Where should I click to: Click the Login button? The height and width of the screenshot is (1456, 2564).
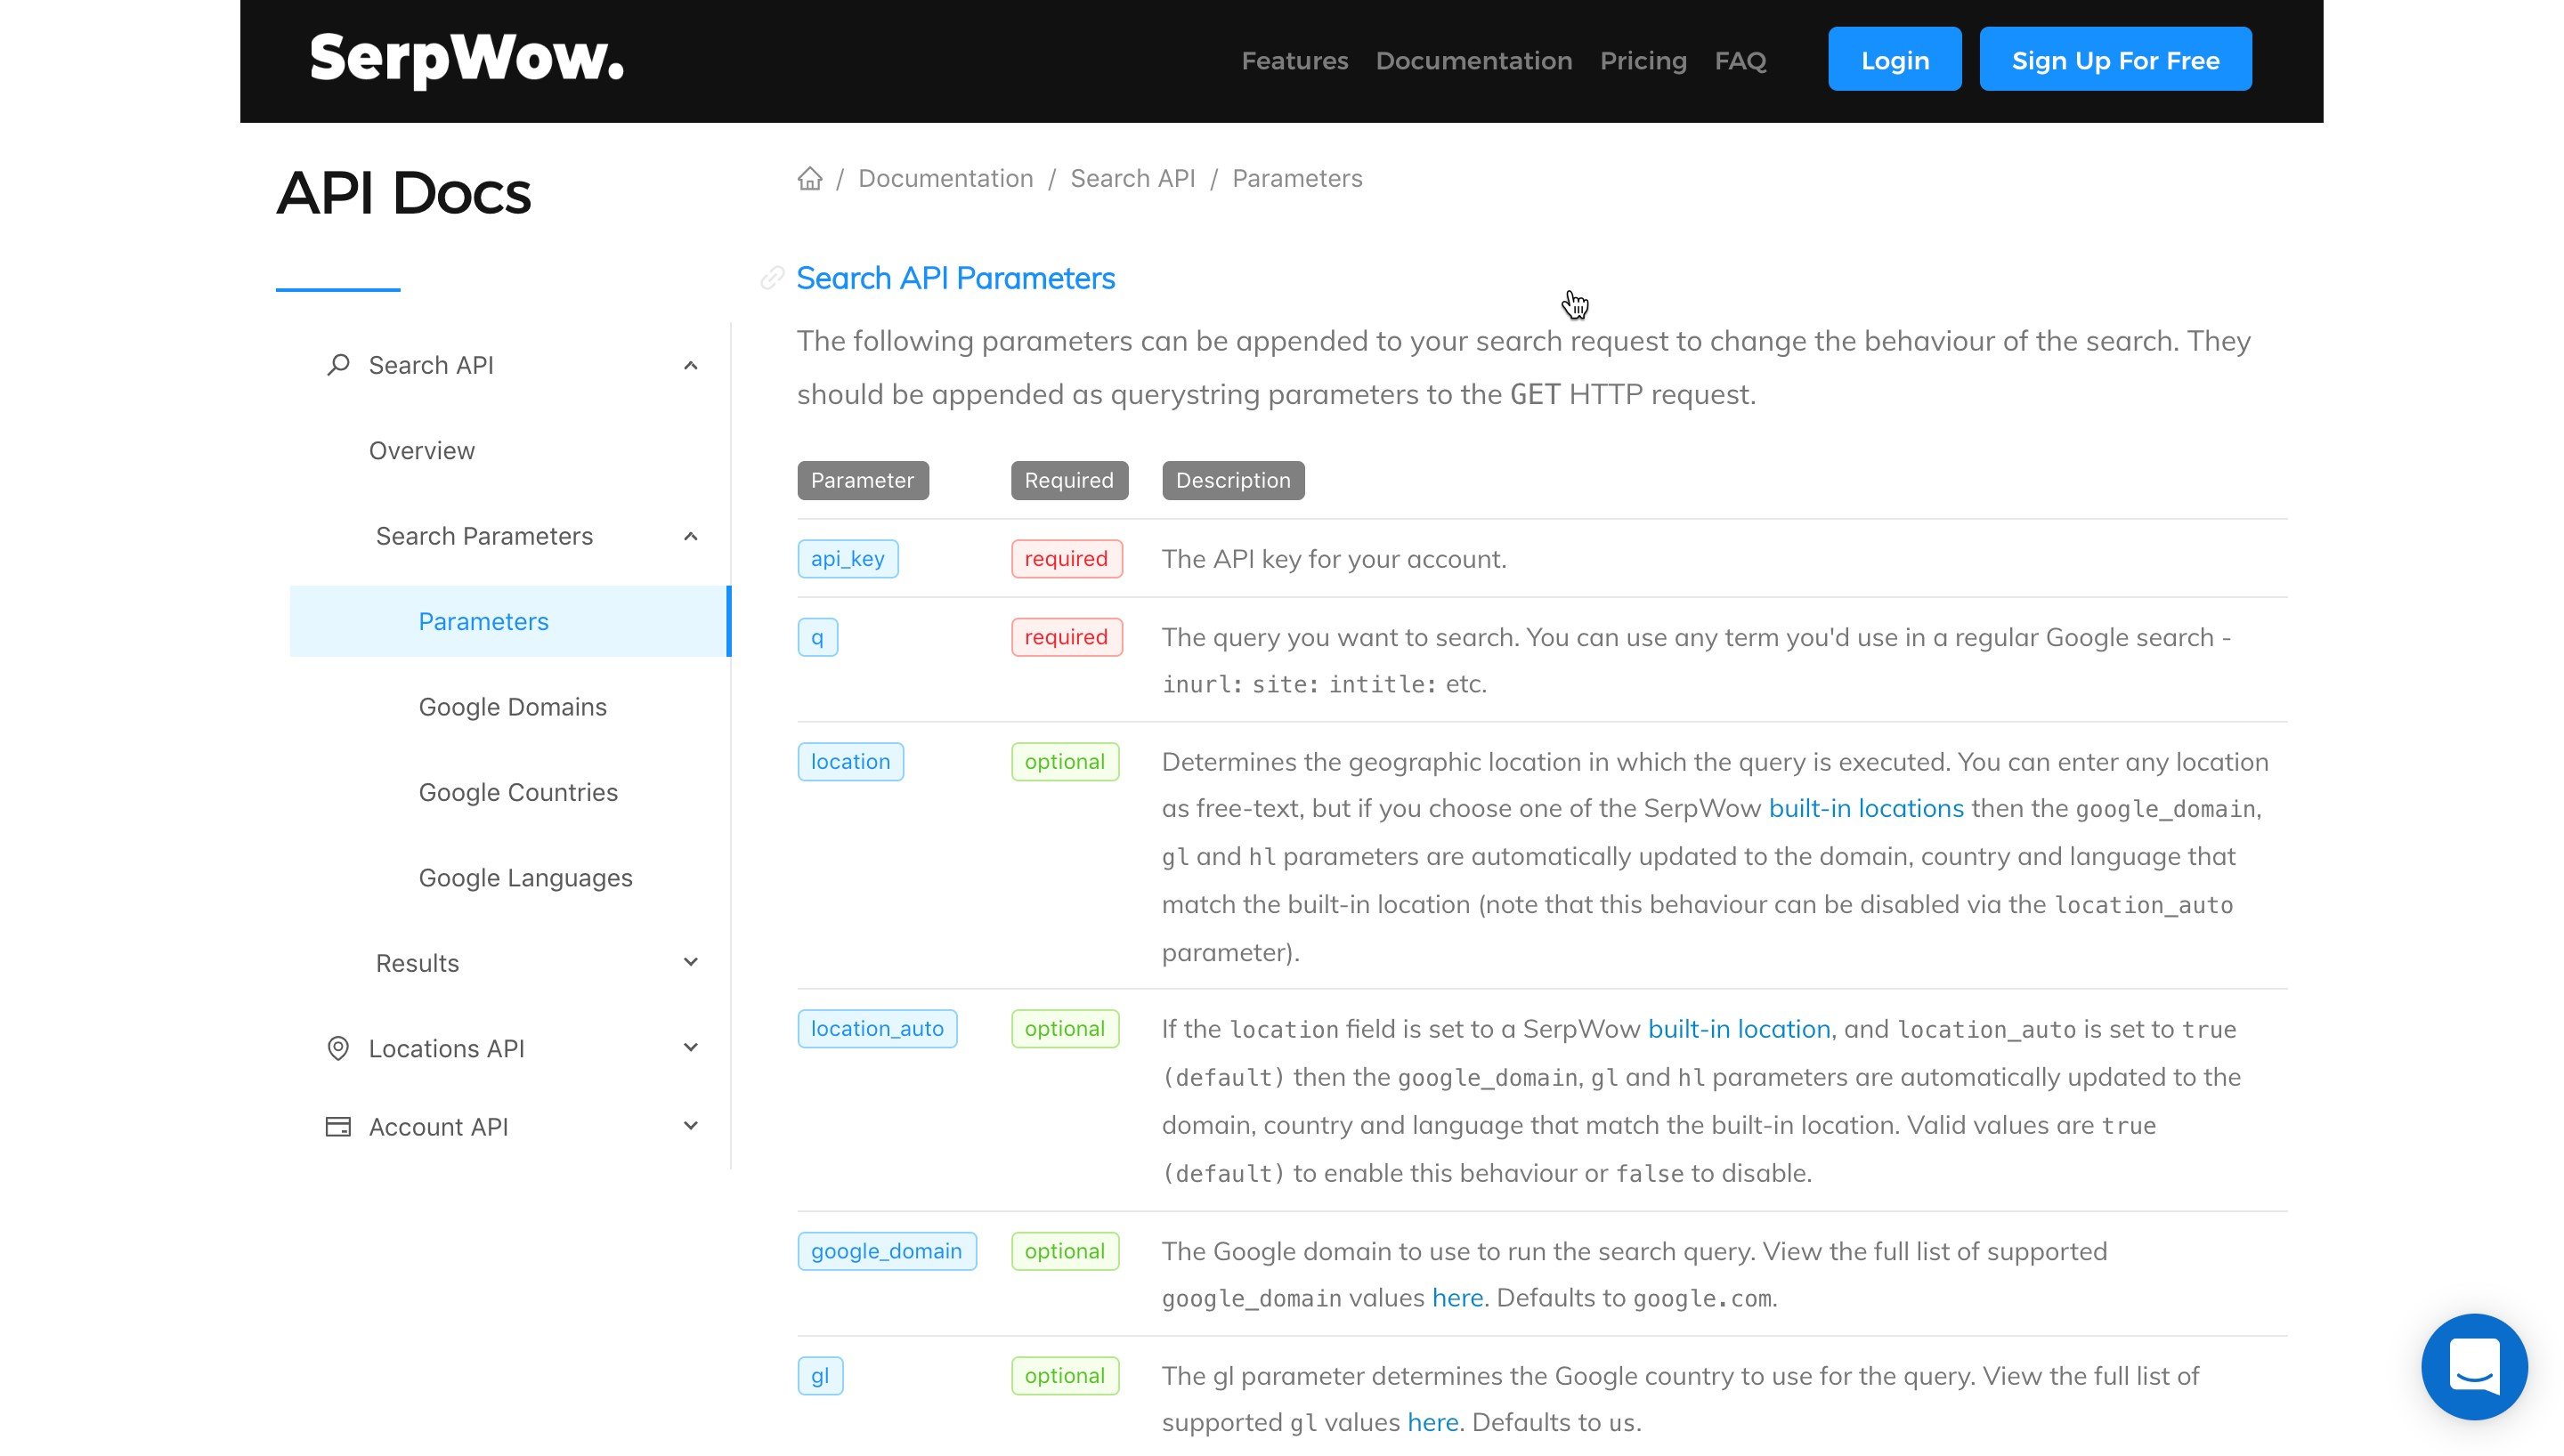1895,59
